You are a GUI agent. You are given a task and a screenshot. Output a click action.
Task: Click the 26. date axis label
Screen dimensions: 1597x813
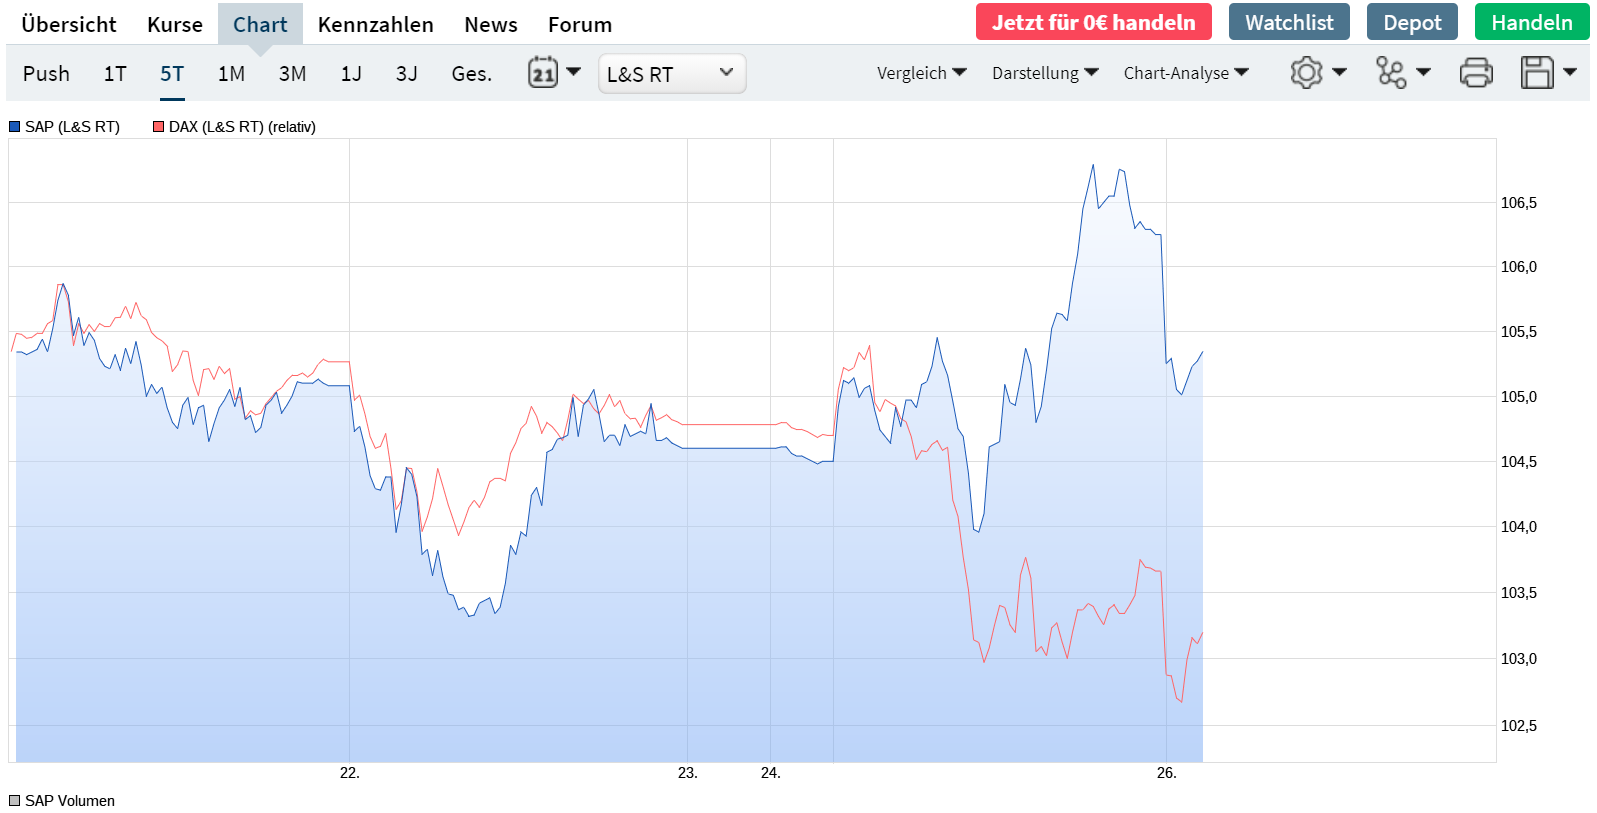[x=1167, y=773]
